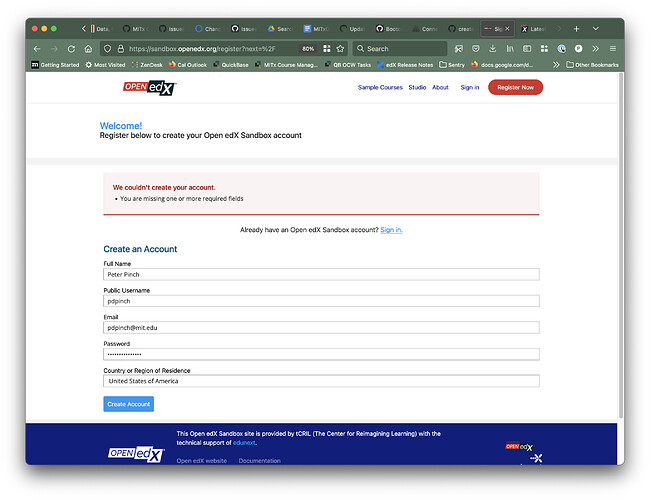Go to Studio from the header

417,87
